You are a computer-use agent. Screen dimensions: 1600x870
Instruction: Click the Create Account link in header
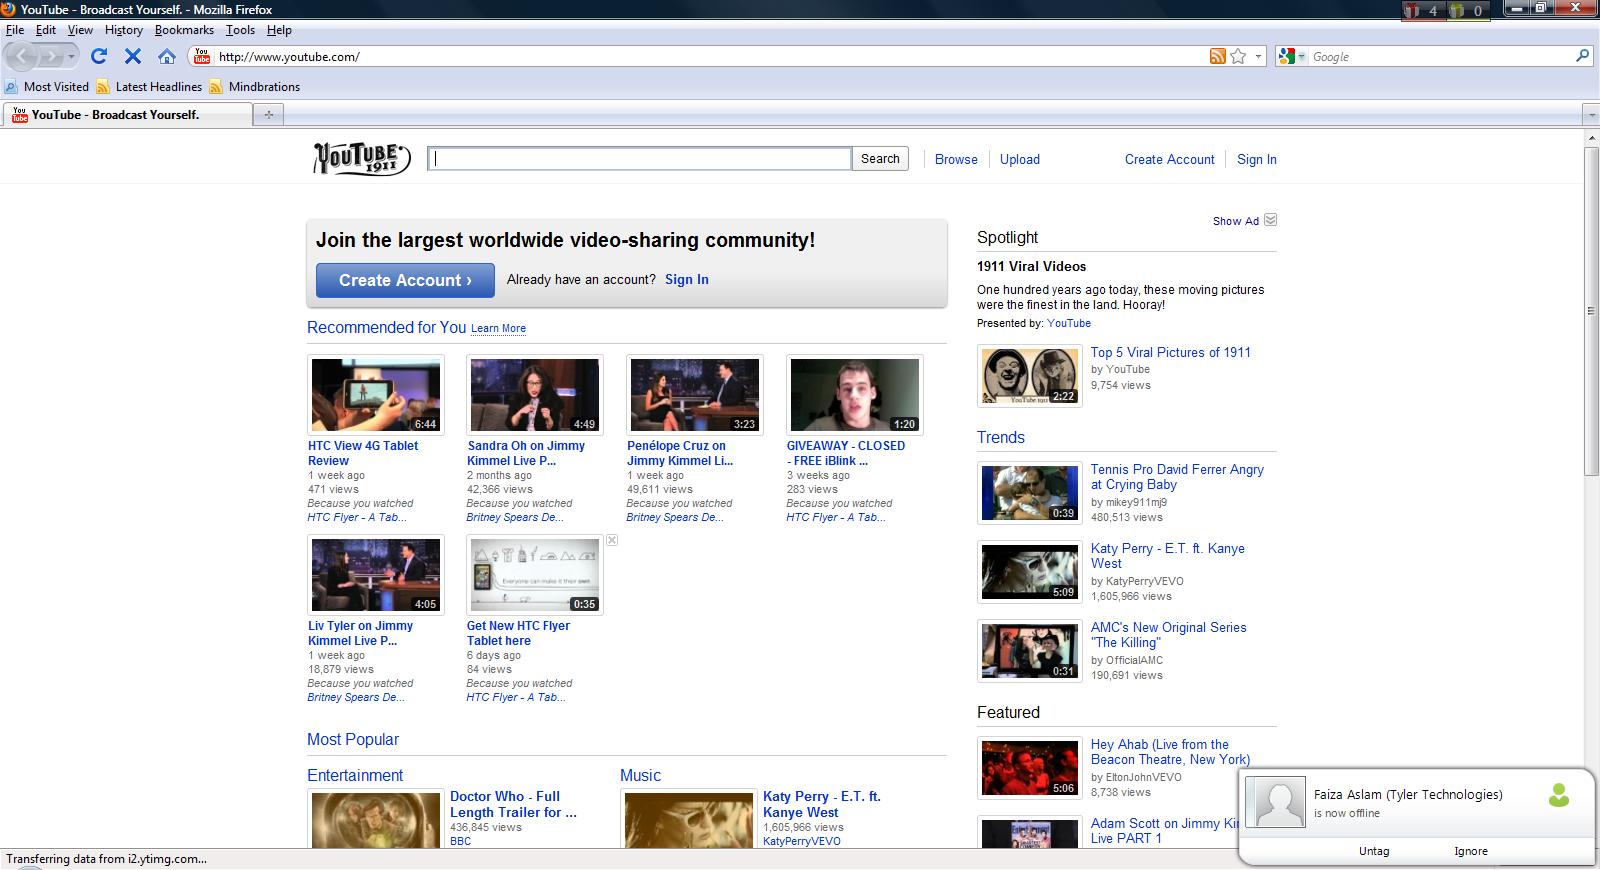pyautogui.click(x=1169, y=159)
